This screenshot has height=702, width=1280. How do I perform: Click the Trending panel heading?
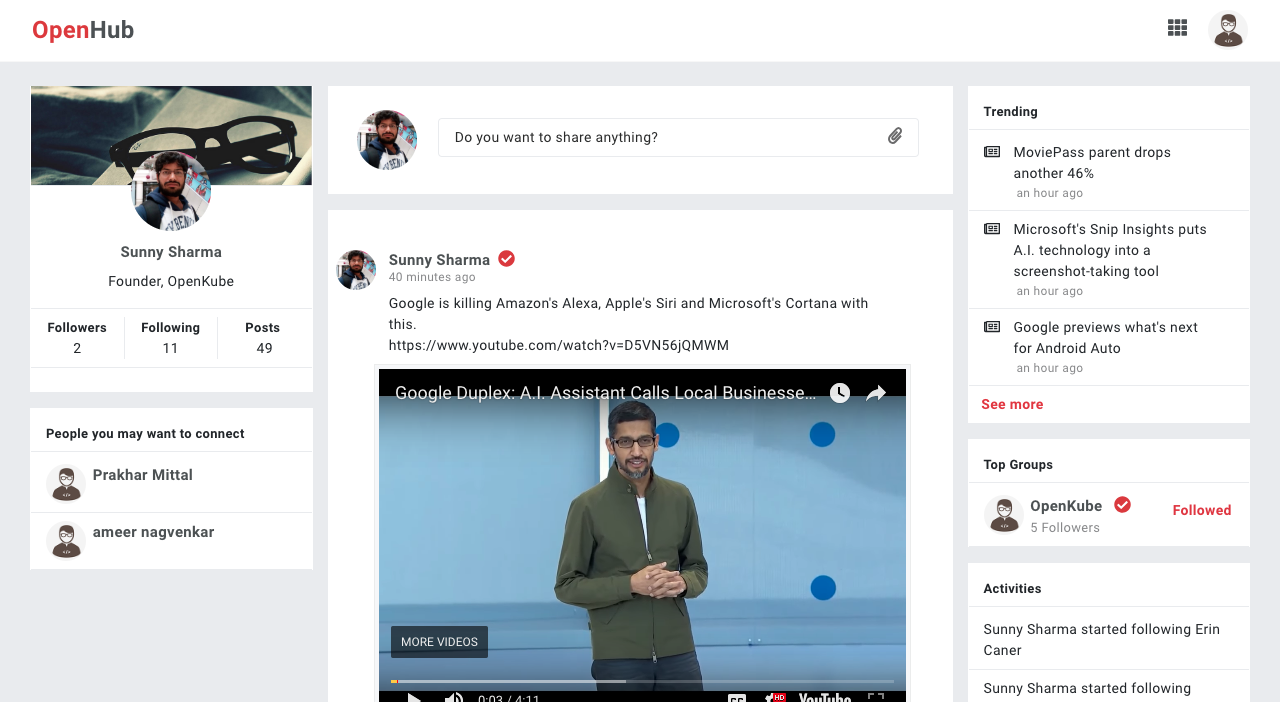(x=1010, y=111)
